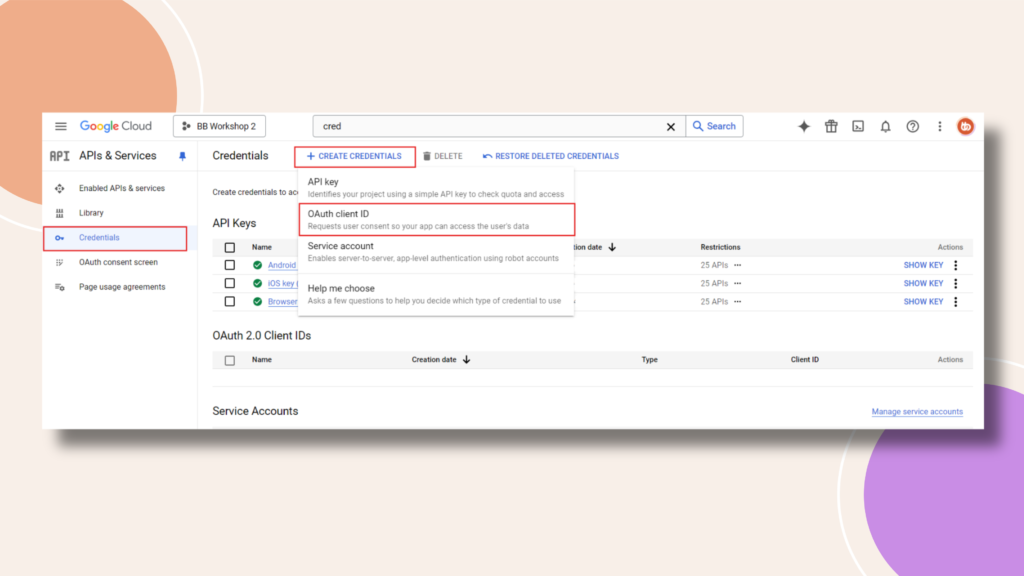This screenshot has height=576, width=1024.
Task: Activate Cloud Shell terminal icon
Action: coord(858,127)
